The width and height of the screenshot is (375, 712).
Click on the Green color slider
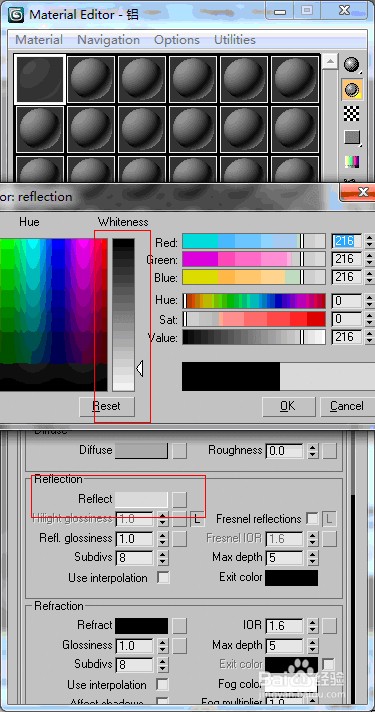[254, 259]
